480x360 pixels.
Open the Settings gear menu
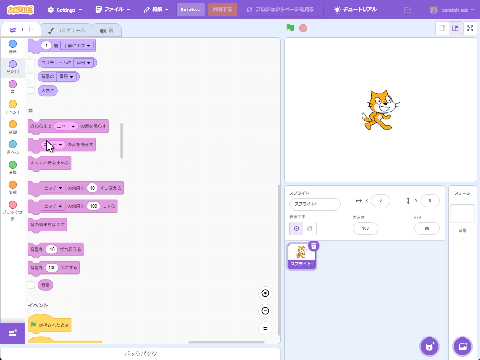(x=65, y=10)
